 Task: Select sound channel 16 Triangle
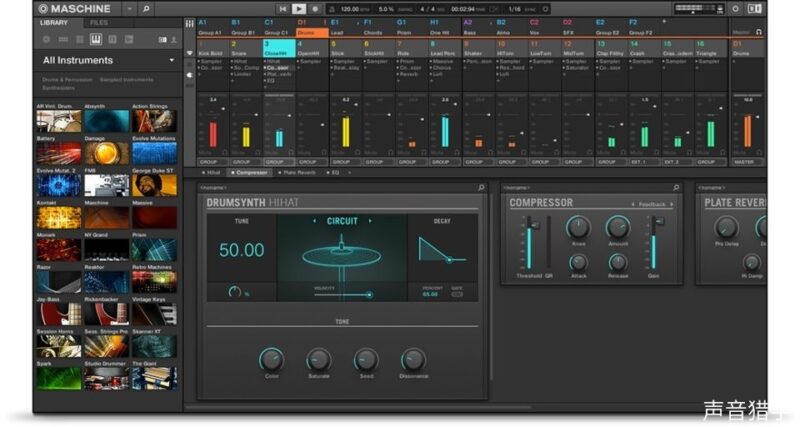tap(711, 48)
